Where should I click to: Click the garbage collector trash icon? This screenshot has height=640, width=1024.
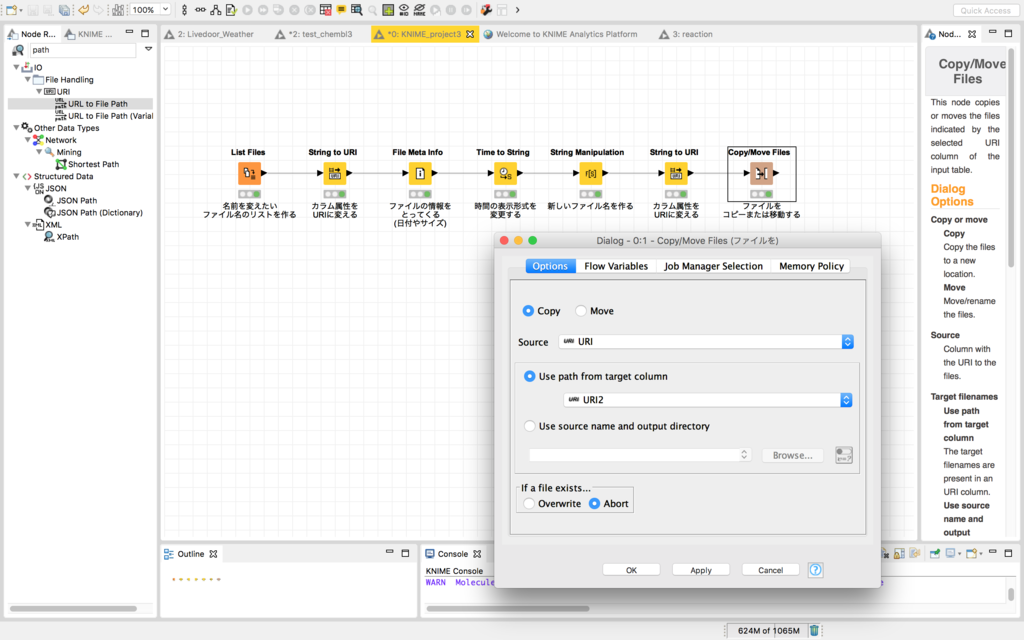[x=814, y=630]
